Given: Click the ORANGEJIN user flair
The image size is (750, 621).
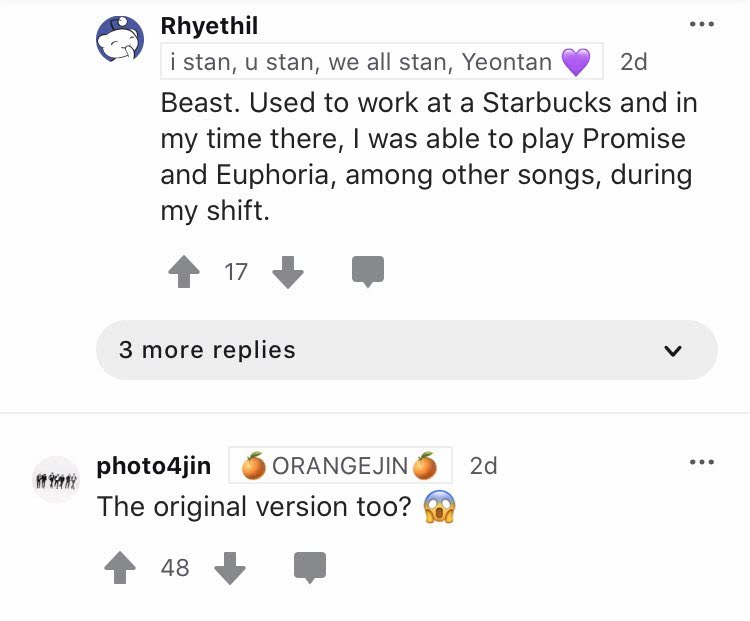Looking at the screenshot, I should tap(340, 466).
